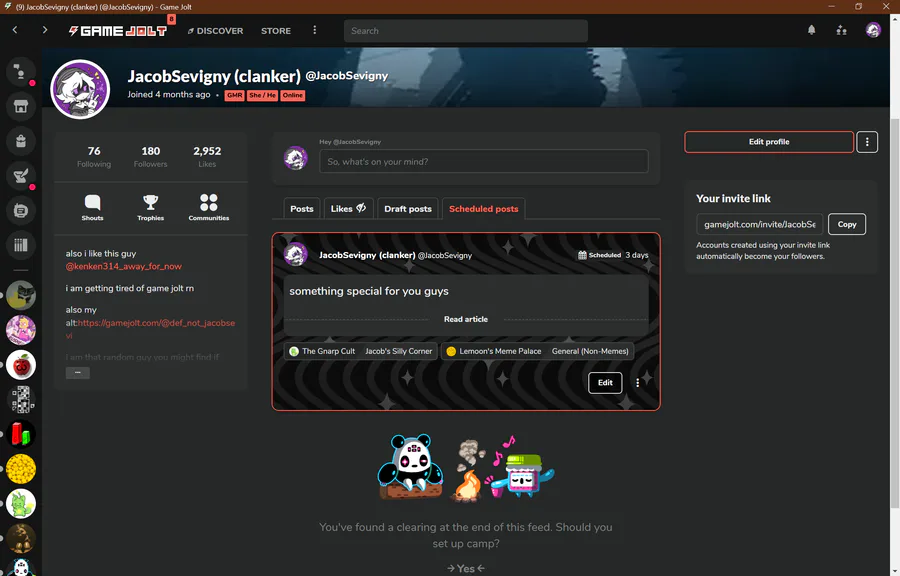Expand the truncated profile bio
This screenshot has width=900, height=576.
click(77, 373)
